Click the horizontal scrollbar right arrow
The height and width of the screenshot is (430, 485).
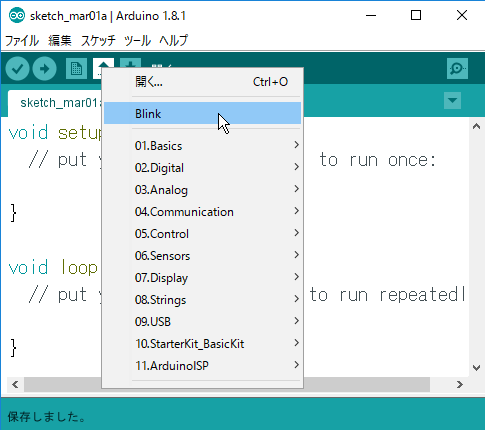click(460, 385)
